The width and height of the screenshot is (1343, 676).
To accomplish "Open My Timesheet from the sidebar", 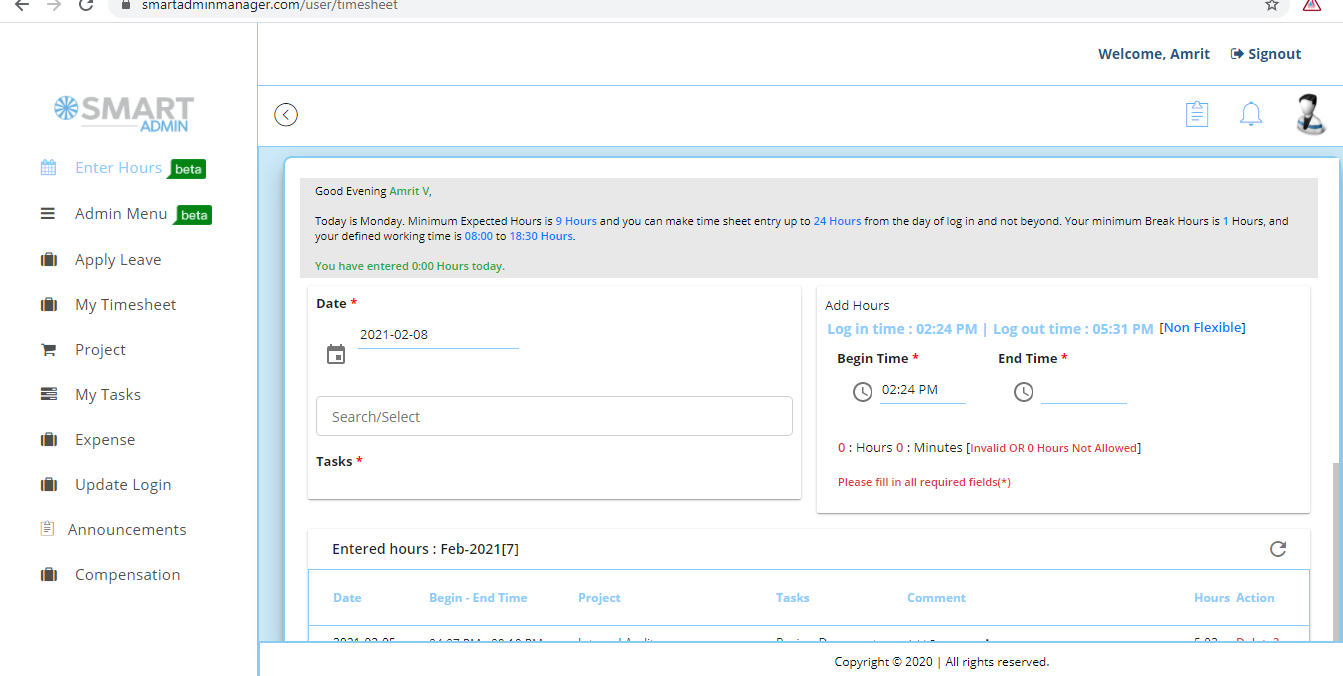I will 125,304.
